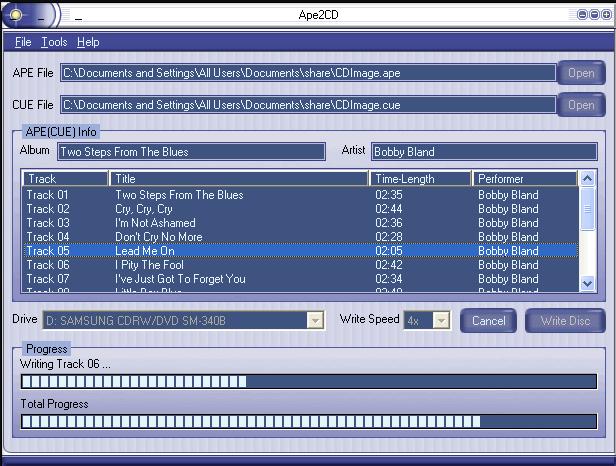616x466 pixels.
Task: Click the Cancel button
Action: [x=488, y=321]
